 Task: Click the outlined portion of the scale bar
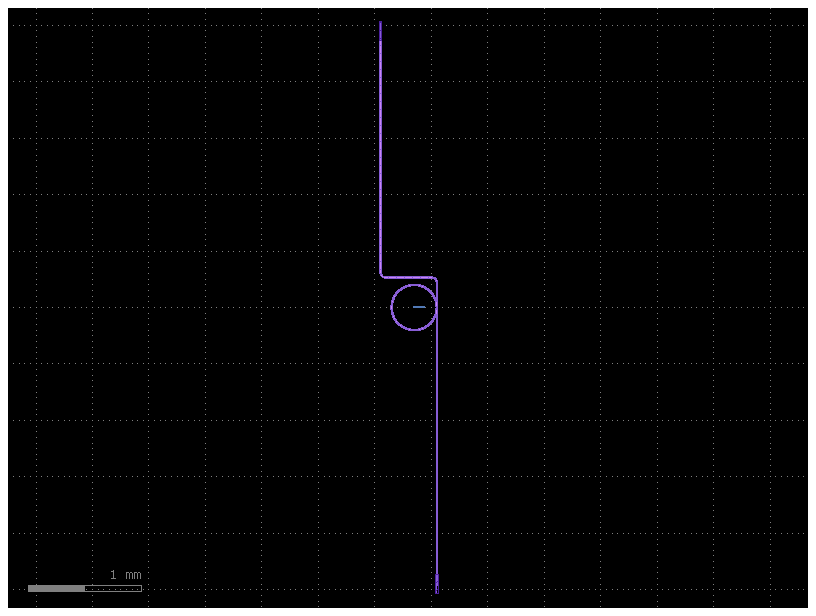pos(112,589)
